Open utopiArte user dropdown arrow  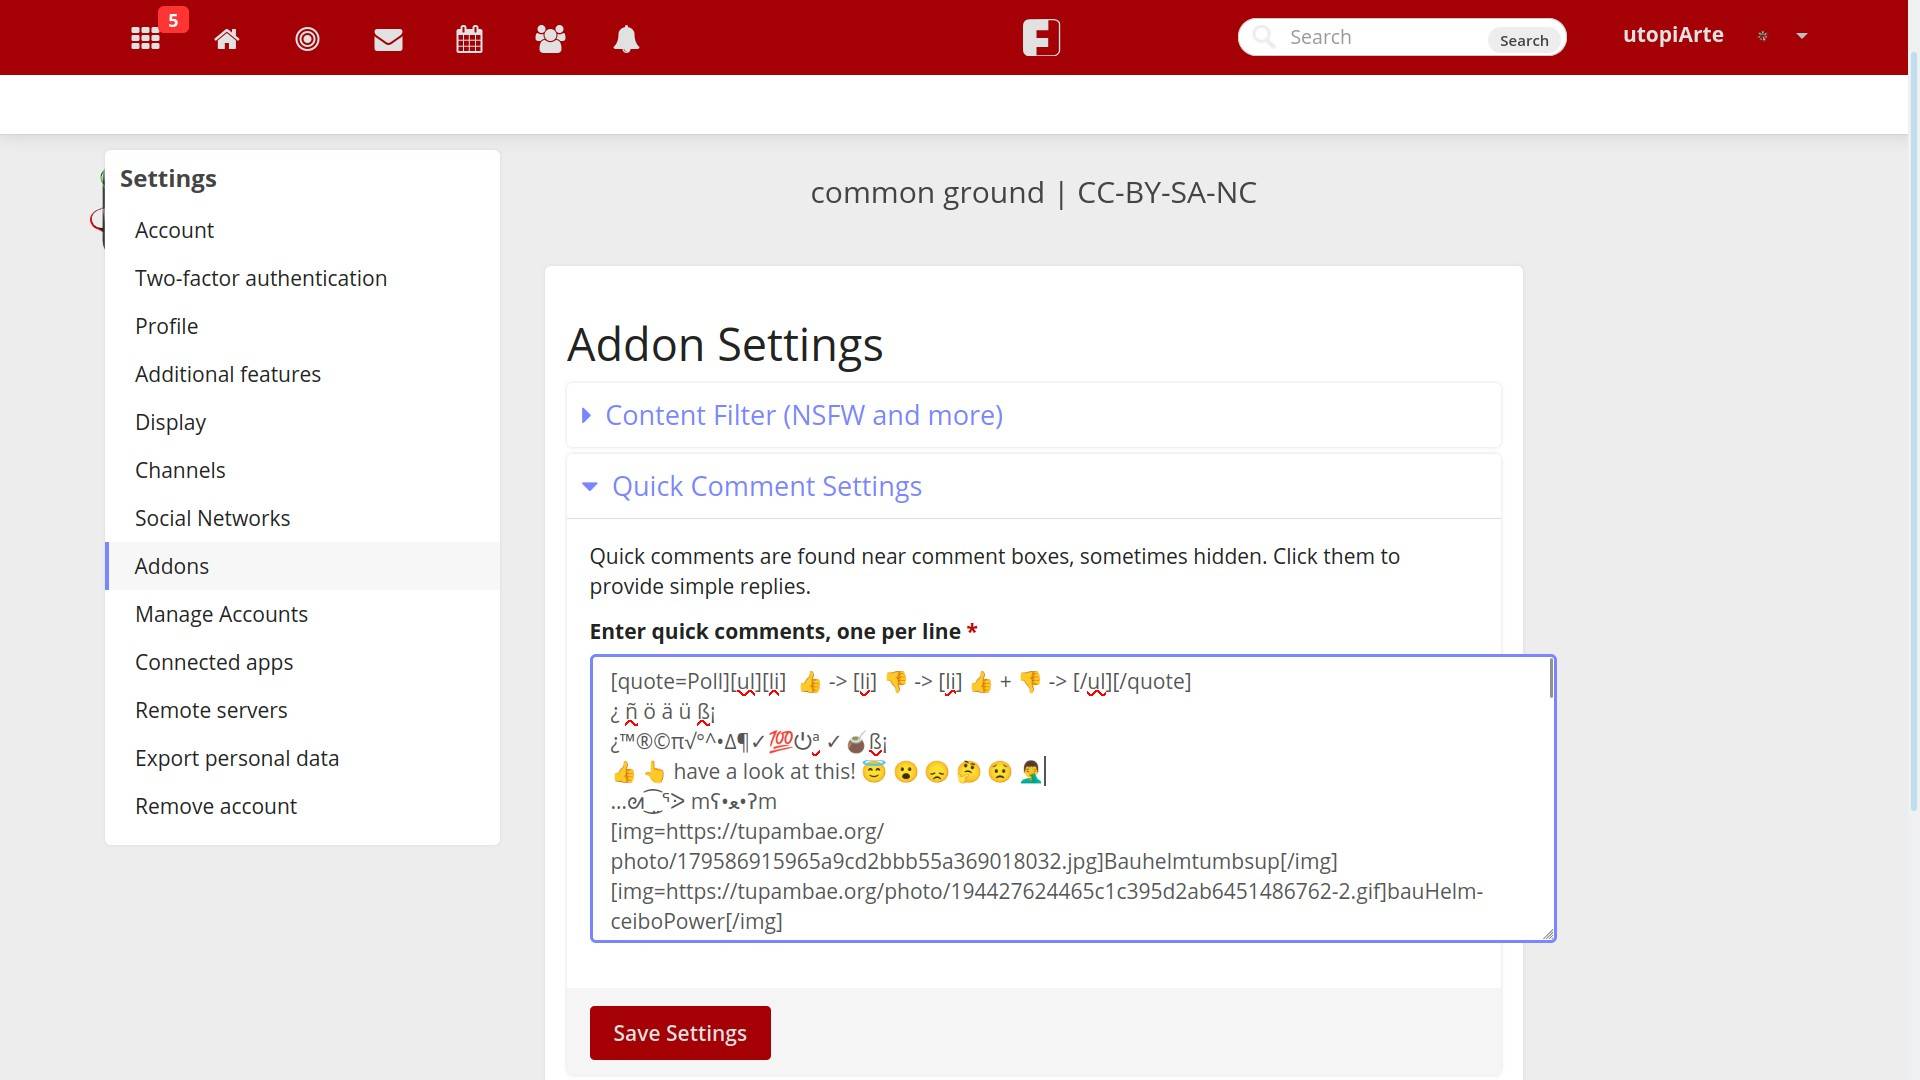[x=1802, y=36]
